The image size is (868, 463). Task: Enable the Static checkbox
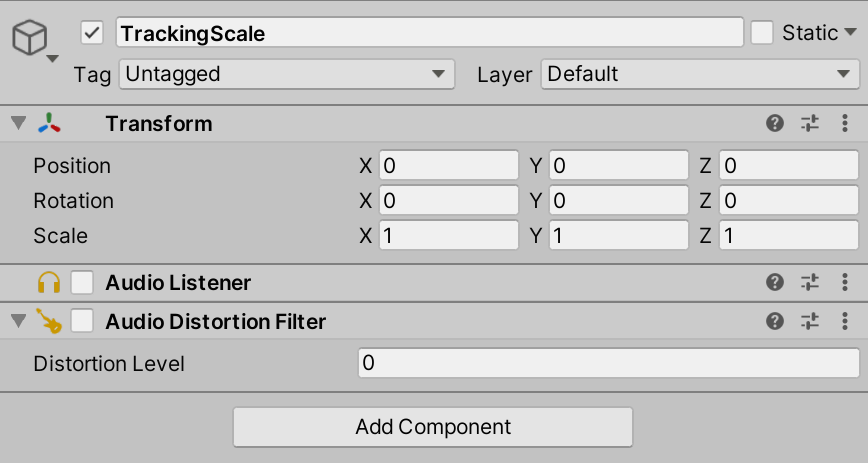762,33
